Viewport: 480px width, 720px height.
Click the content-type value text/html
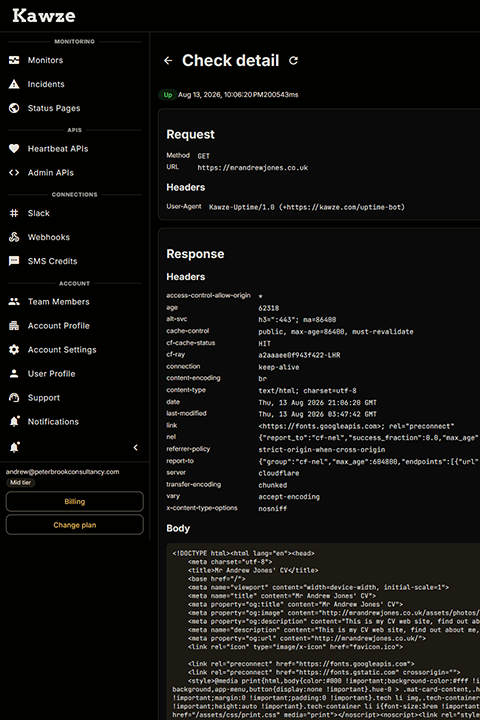(307, 391)
